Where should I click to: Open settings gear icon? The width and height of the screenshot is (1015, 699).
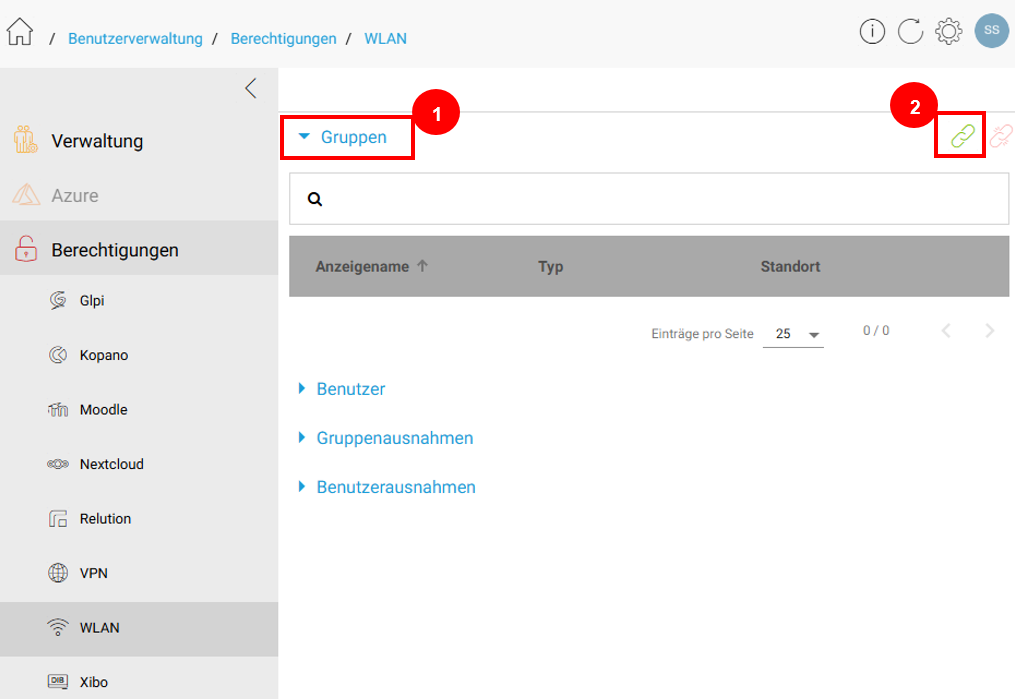point(948,32)
